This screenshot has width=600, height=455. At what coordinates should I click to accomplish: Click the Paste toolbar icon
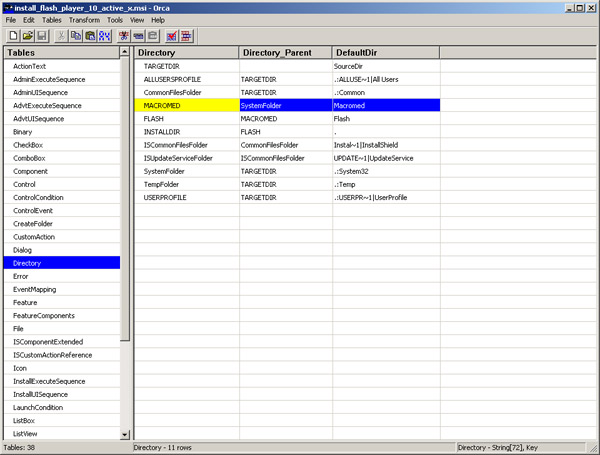pos(90,36)
